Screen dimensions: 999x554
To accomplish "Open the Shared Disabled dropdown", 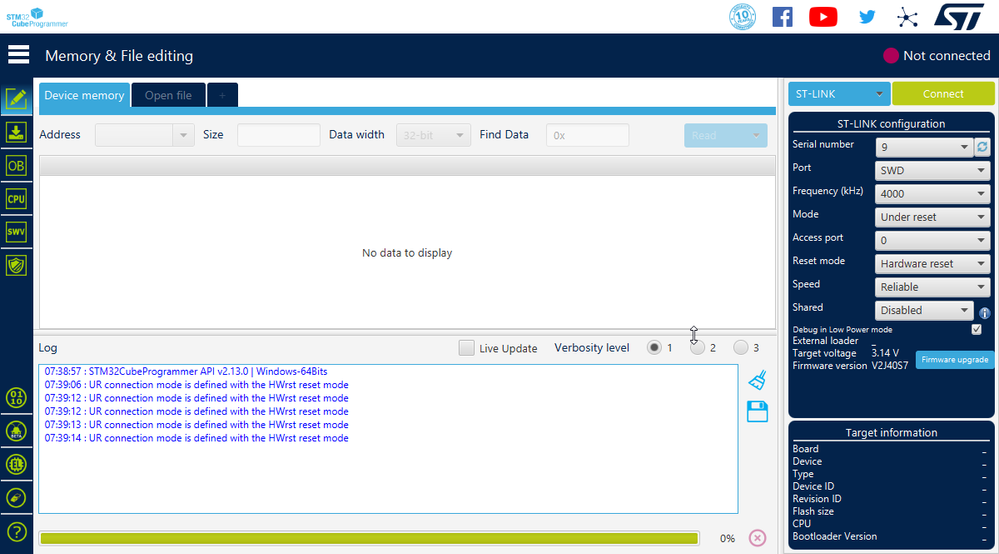I will (x=924, y=310).
